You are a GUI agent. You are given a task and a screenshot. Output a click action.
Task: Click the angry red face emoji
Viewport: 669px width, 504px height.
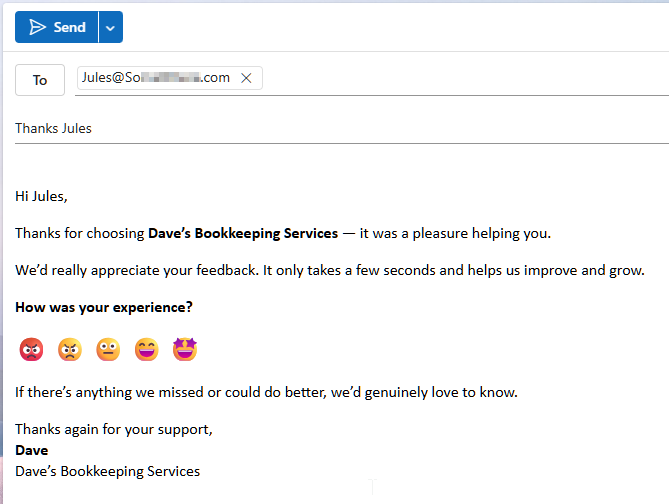click(32, 349)
